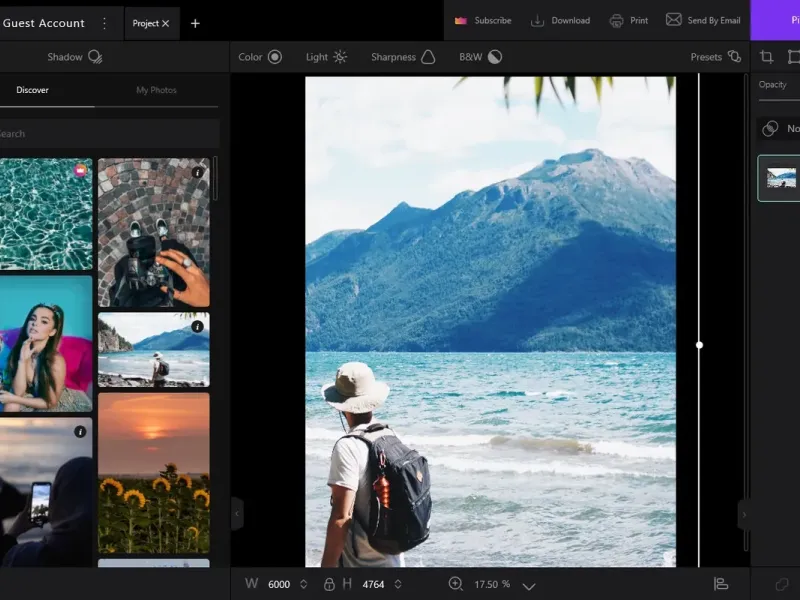Open Guest Account options menu
The height and width of the screenshot is (600, 800).
pyautogui.click(x=104, y=22)
